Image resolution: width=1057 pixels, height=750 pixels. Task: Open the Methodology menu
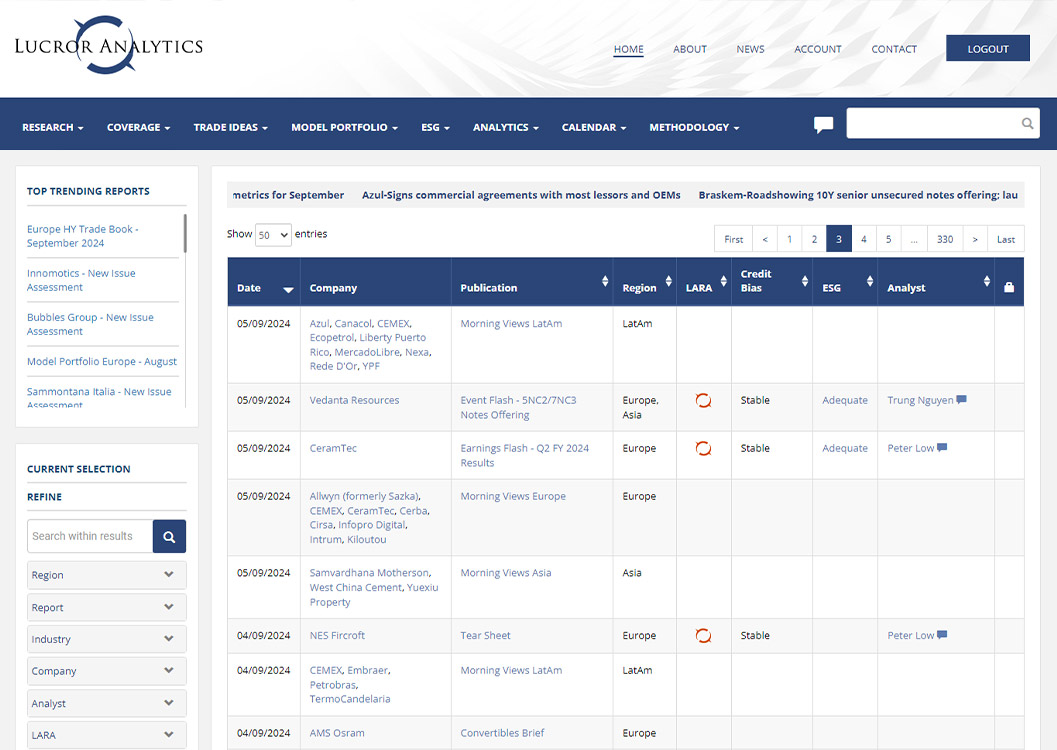tap(694, 127)
